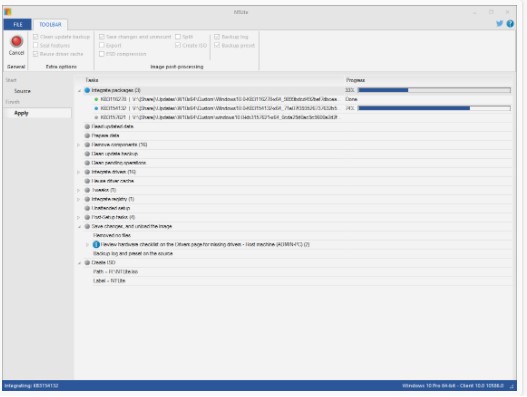This screenshot has width=527, height=397.
Task: Click the status icon of Save changes and unload image
Action: coord(87,226)
